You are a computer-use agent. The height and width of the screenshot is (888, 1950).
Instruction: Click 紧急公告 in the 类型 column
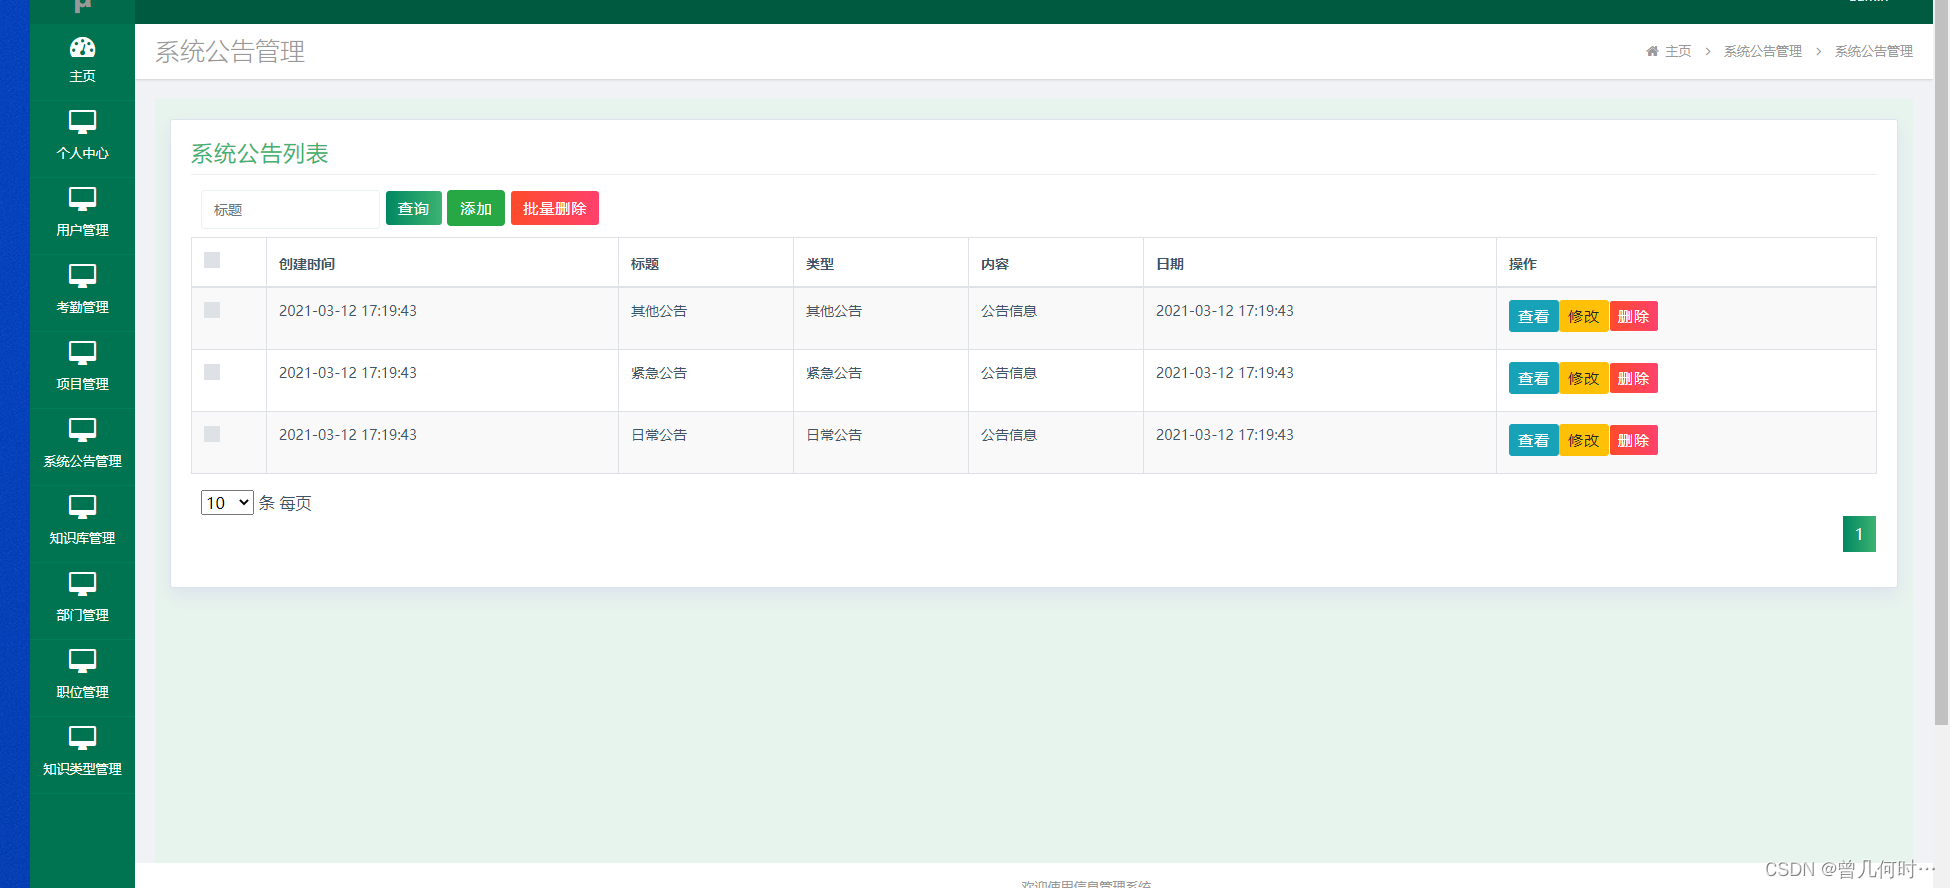click(x=834, y=373)
